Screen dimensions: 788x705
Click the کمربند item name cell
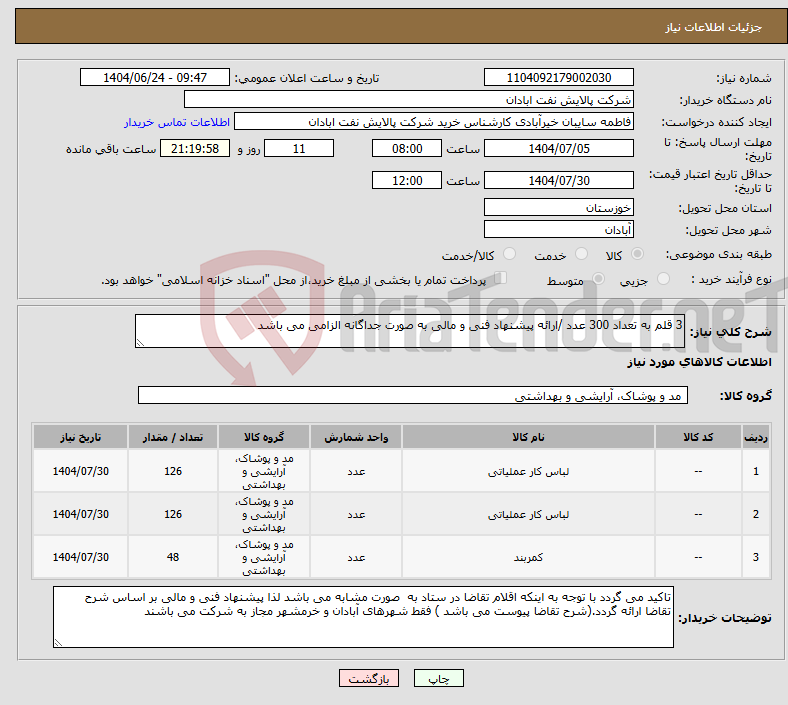click(528, 557)
